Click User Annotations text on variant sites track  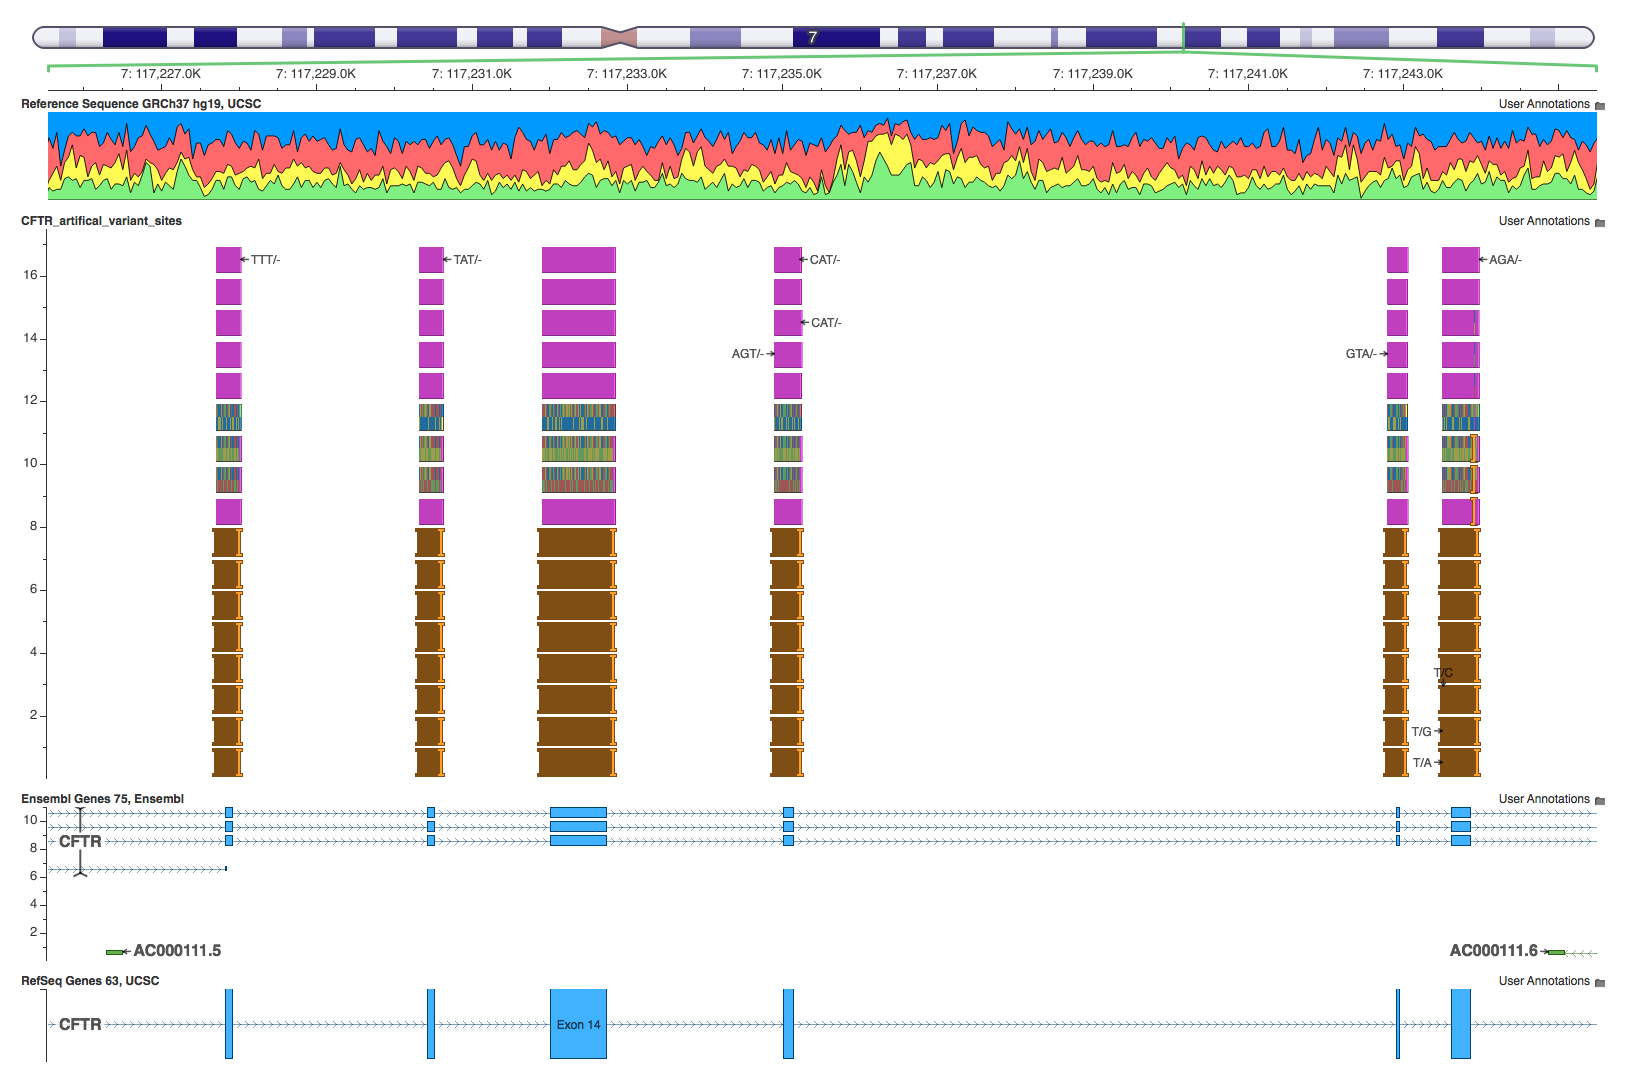[x=1543, y=221]
